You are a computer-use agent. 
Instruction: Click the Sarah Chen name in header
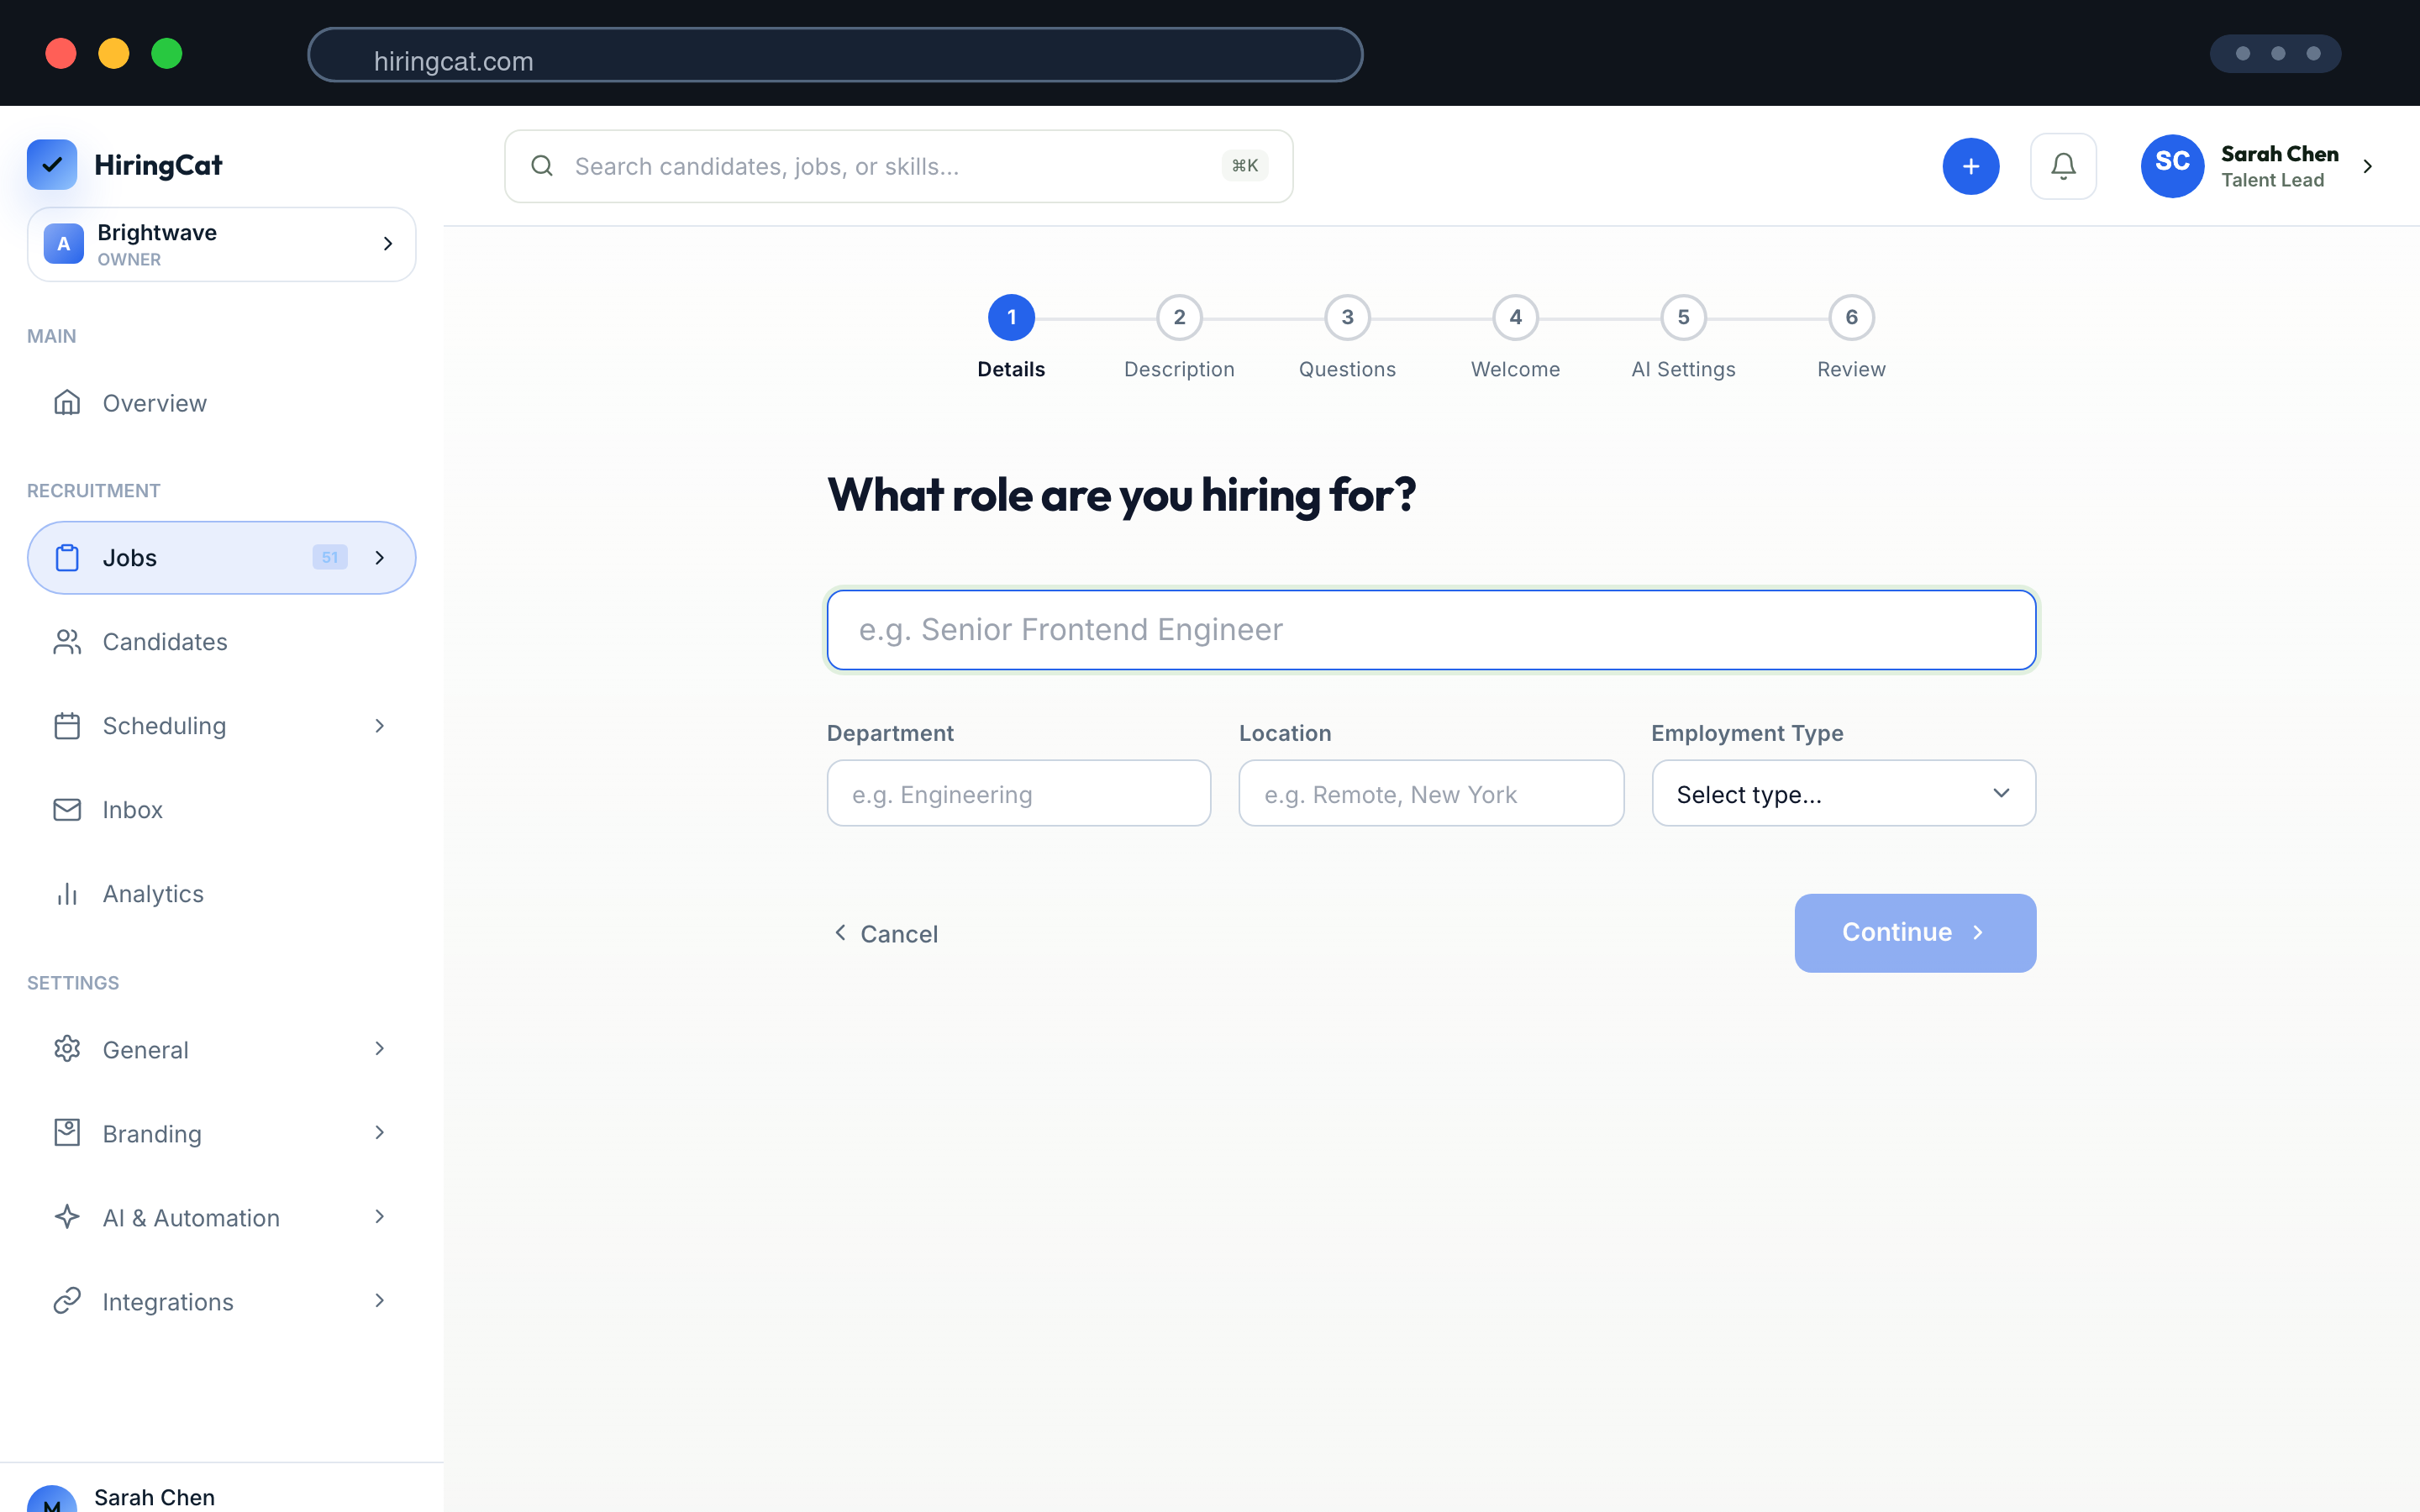click(2279, 154)
